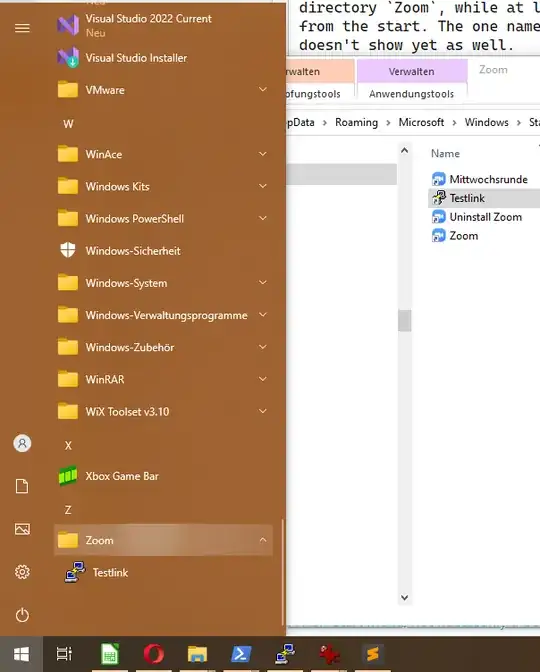Expand the Windows-Zubehör chevron
The width and height of the screenshot is (540, 672).
[263, 346]
